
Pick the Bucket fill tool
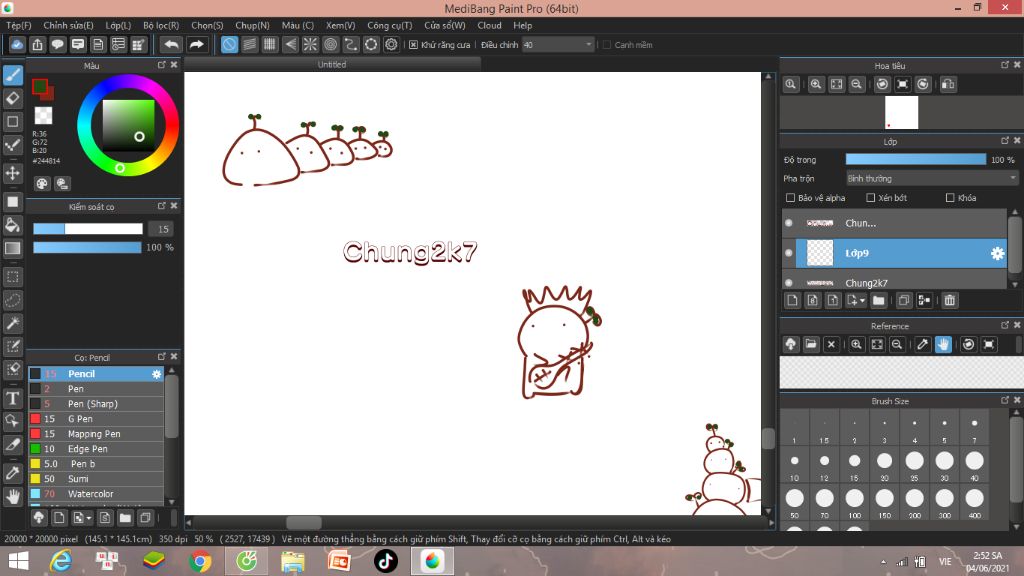(x=13, y=225)
